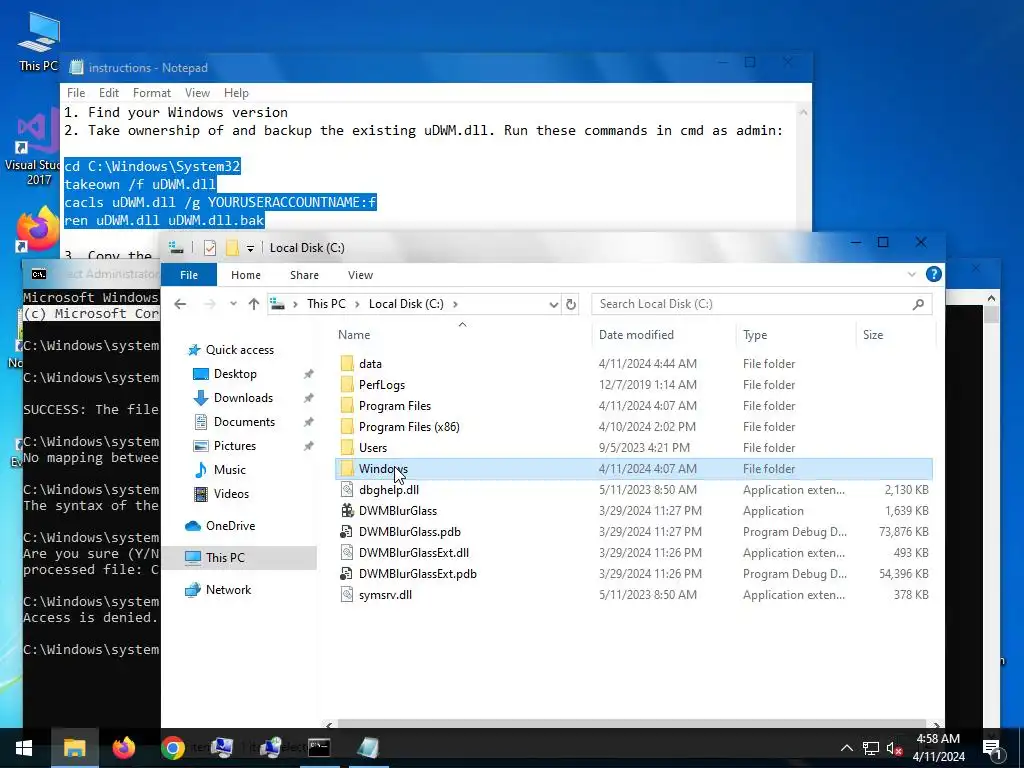Open Music in the navigation pane

tap(229, 470)
